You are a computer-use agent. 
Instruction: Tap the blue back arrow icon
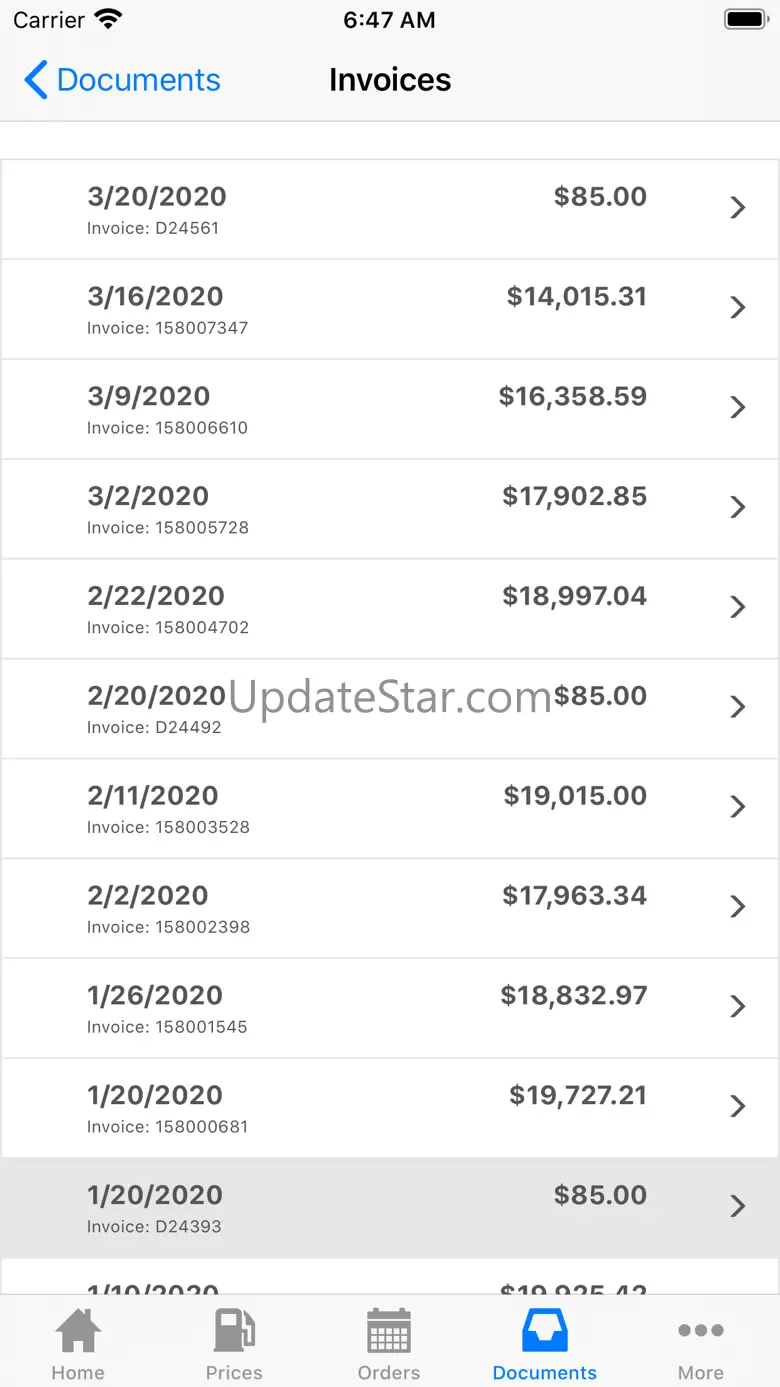36,80
